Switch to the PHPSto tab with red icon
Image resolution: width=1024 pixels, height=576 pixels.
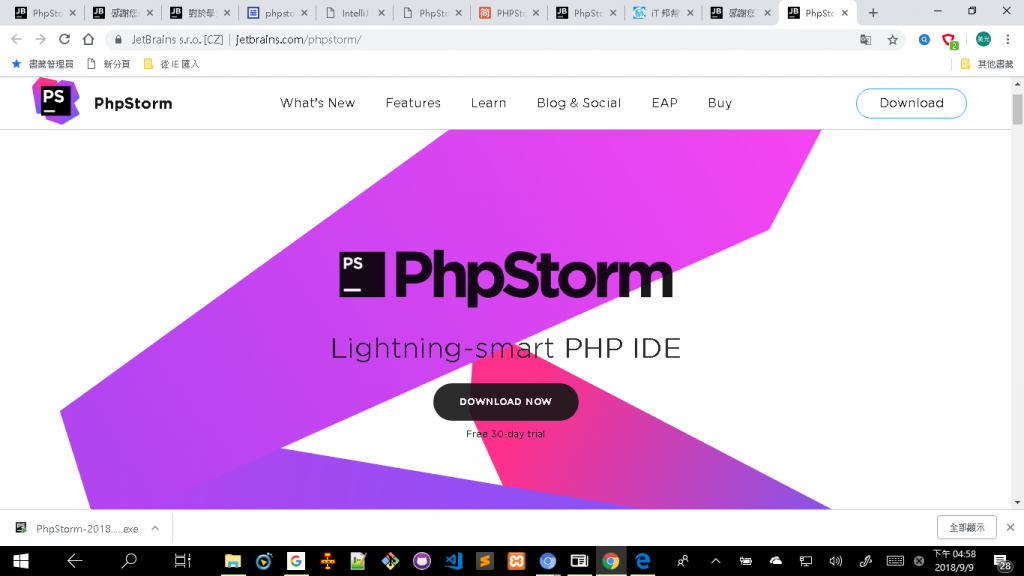coord(509,13)
